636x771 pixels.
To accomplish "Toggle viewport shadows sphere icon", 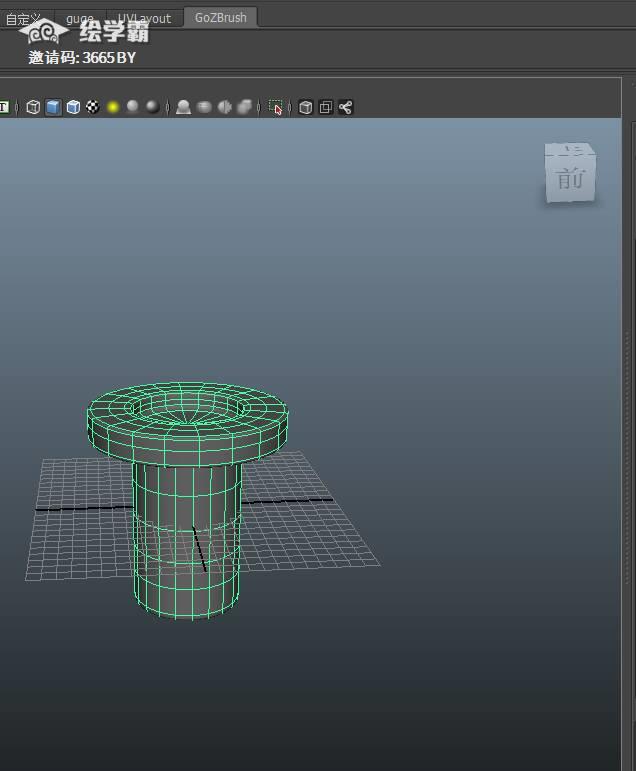I will [x=132, y=107].
